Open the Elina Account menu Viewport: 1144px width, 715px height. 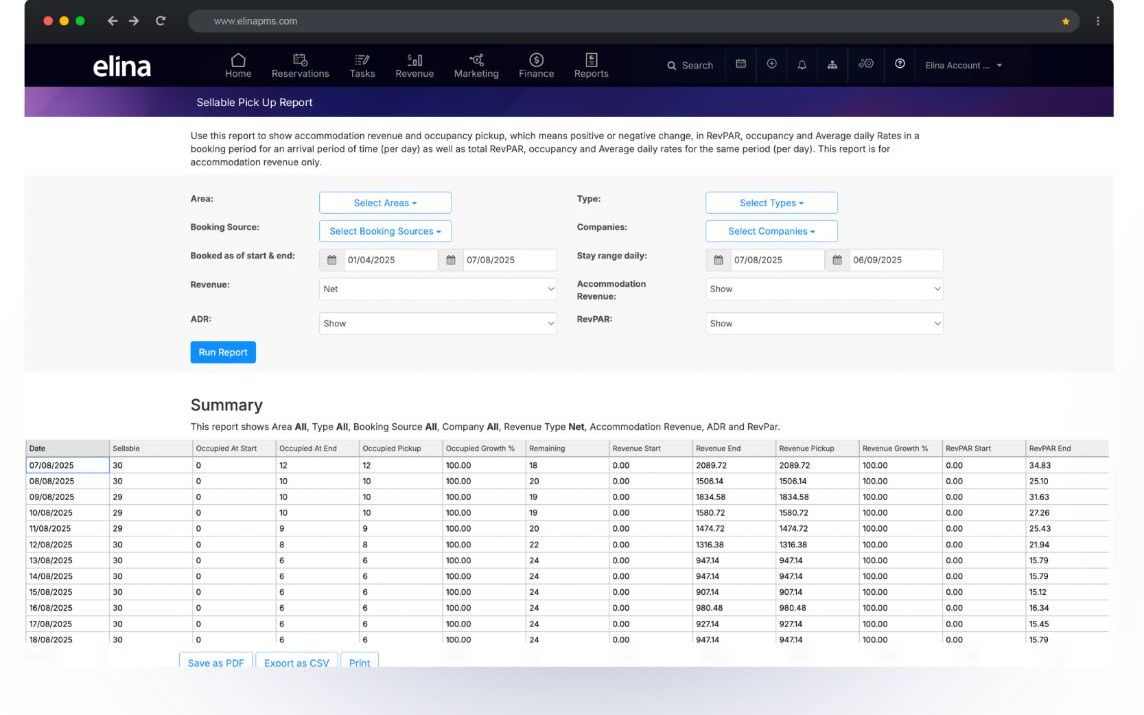click(963, 66)
